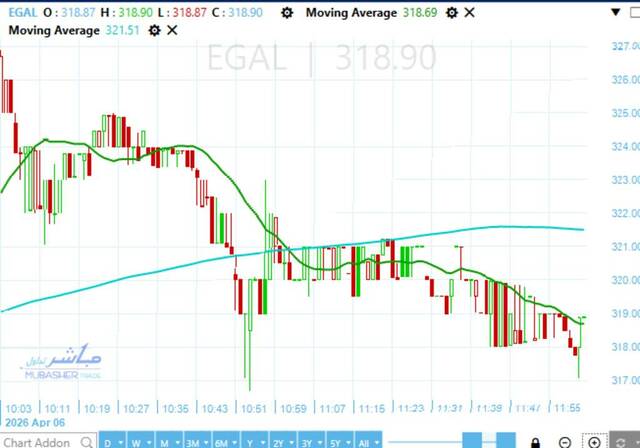Toggle the chart lock padlock icon
Image resolution: width=640 pixels, height=448 pixels.
536,441
